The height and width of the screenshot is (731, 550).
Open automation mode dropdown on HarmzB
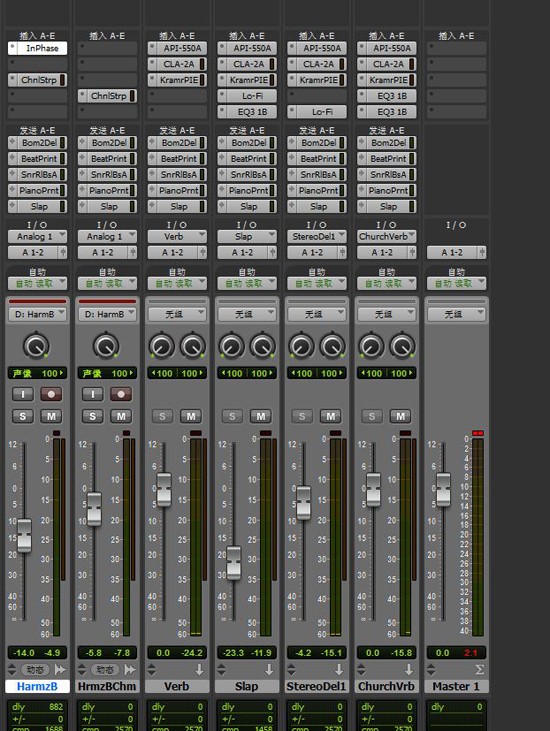[x=37, y=283]
